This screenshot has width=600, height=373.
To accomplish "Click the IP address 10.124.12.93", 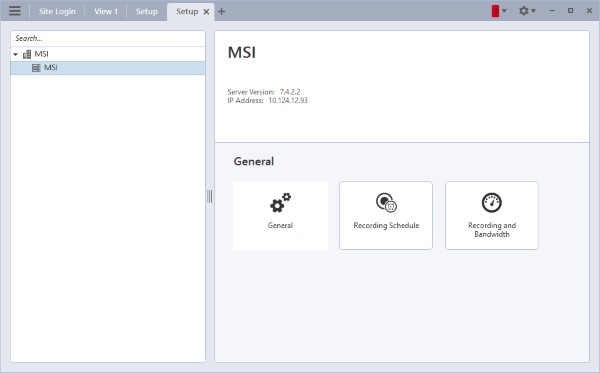I will [x=288, y=100].
